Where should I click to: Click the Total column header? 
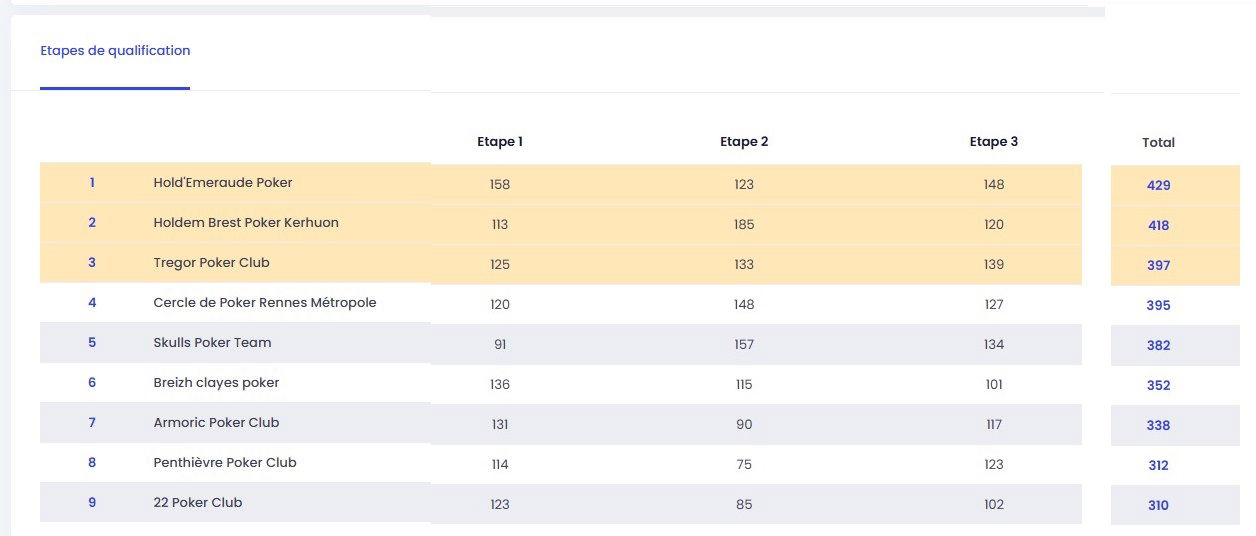tap(1158, 143)
